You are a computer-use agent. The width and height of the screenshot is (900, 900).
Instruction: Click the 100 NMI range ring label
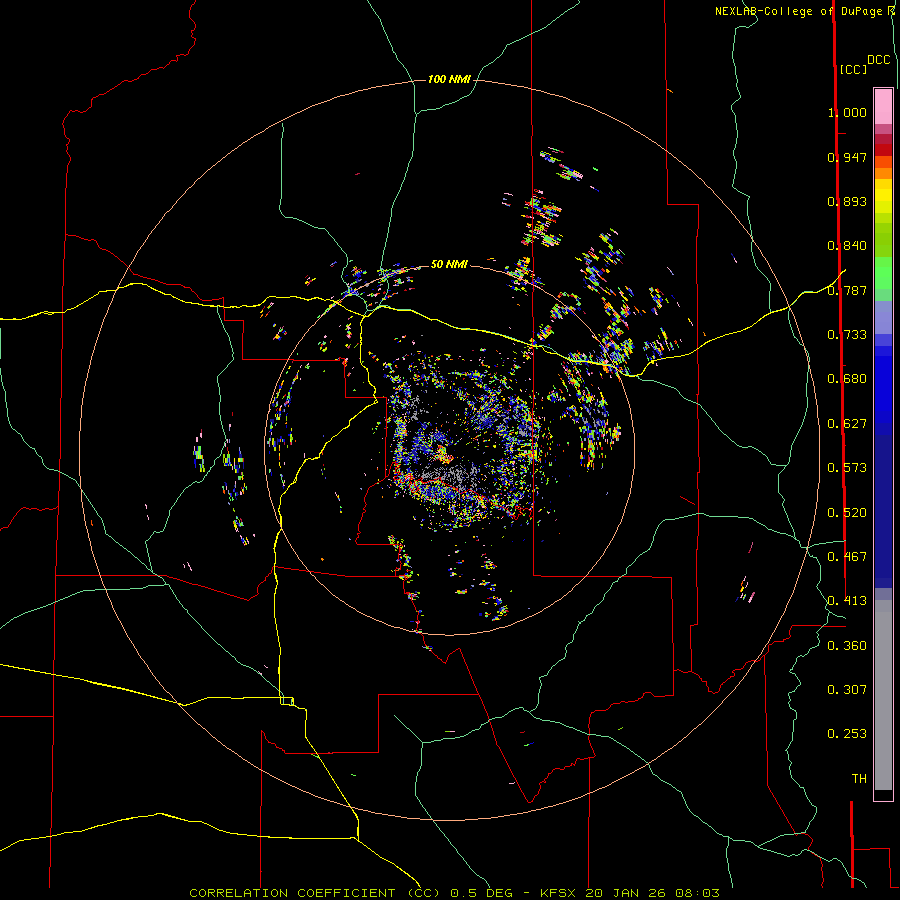(449, 79)
